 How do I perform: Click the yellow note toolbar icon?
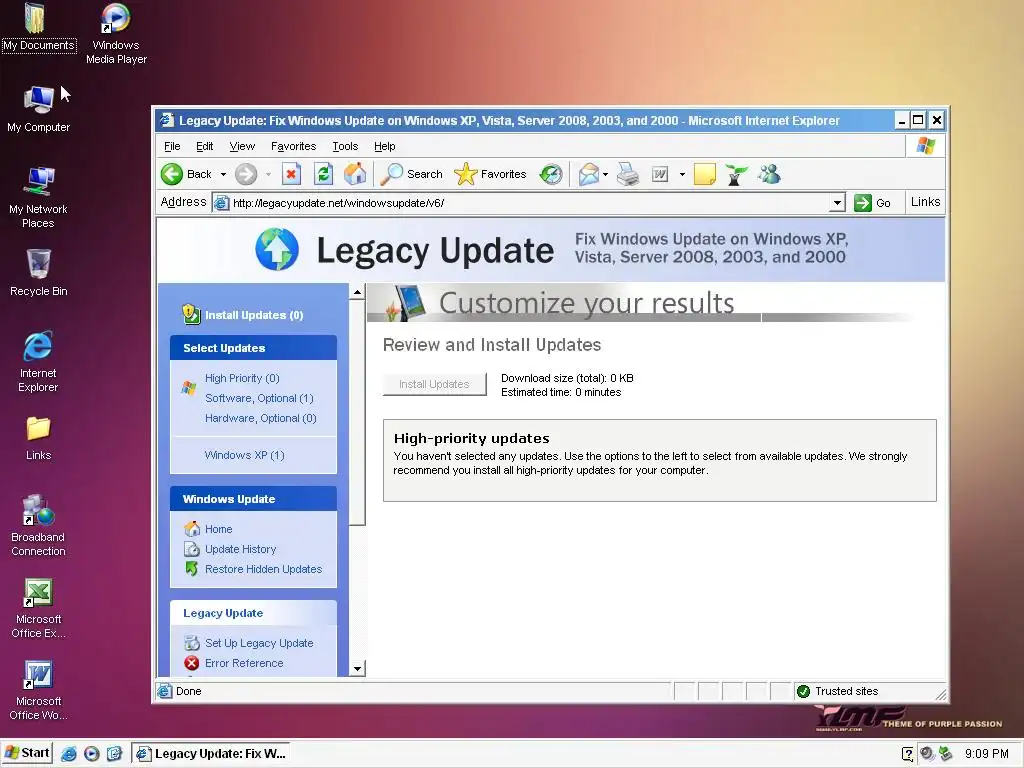[705, 174]
